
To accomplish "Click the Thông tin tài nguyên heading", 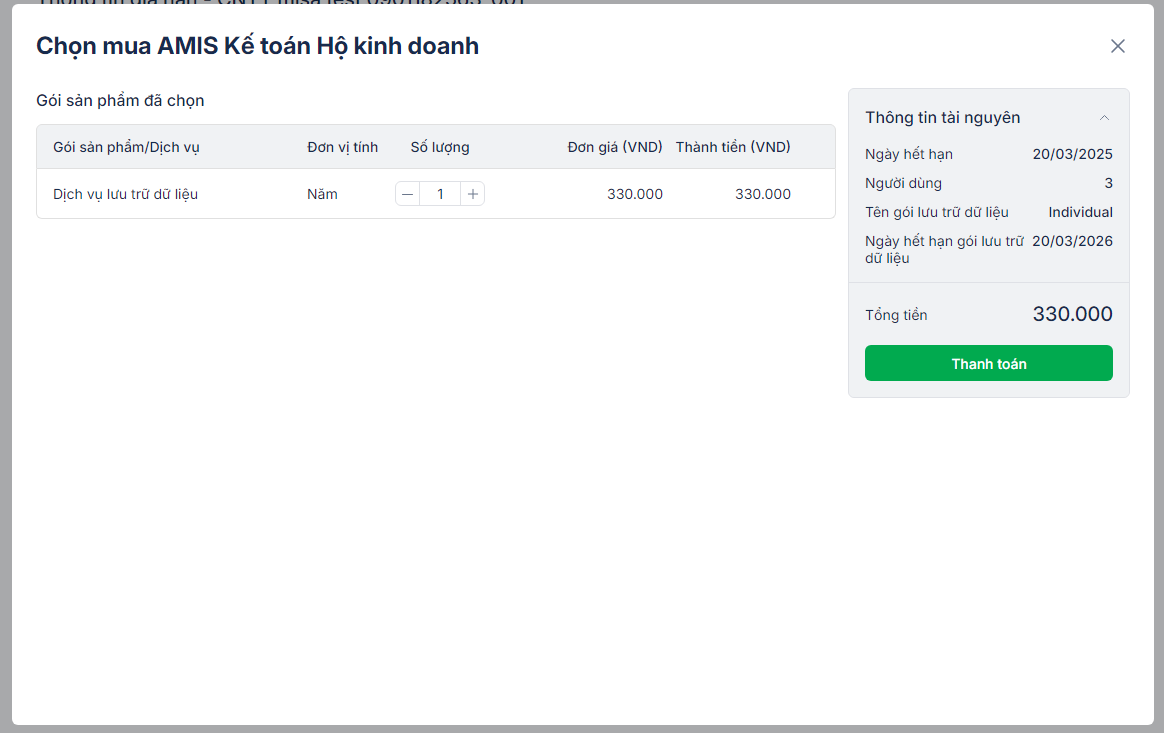I will click(943, 117).
